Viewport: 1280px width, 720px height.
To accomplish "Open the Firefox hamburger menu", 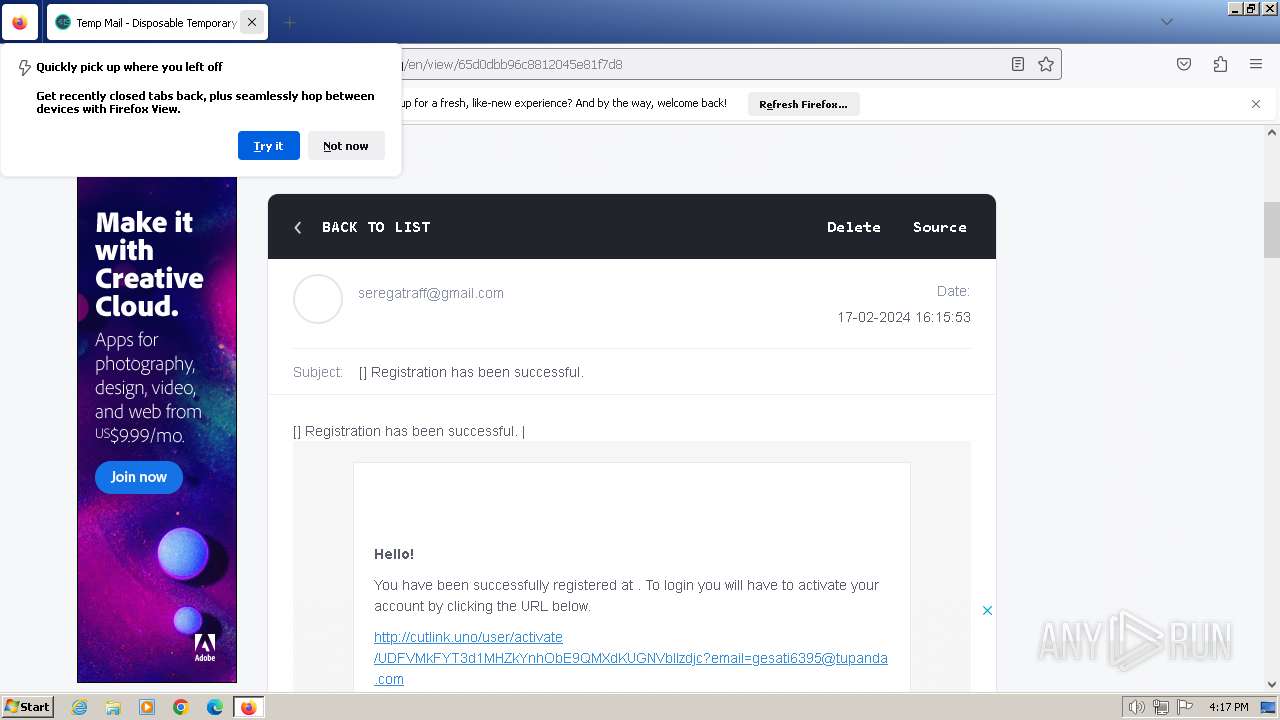I will click(1256, 64).
